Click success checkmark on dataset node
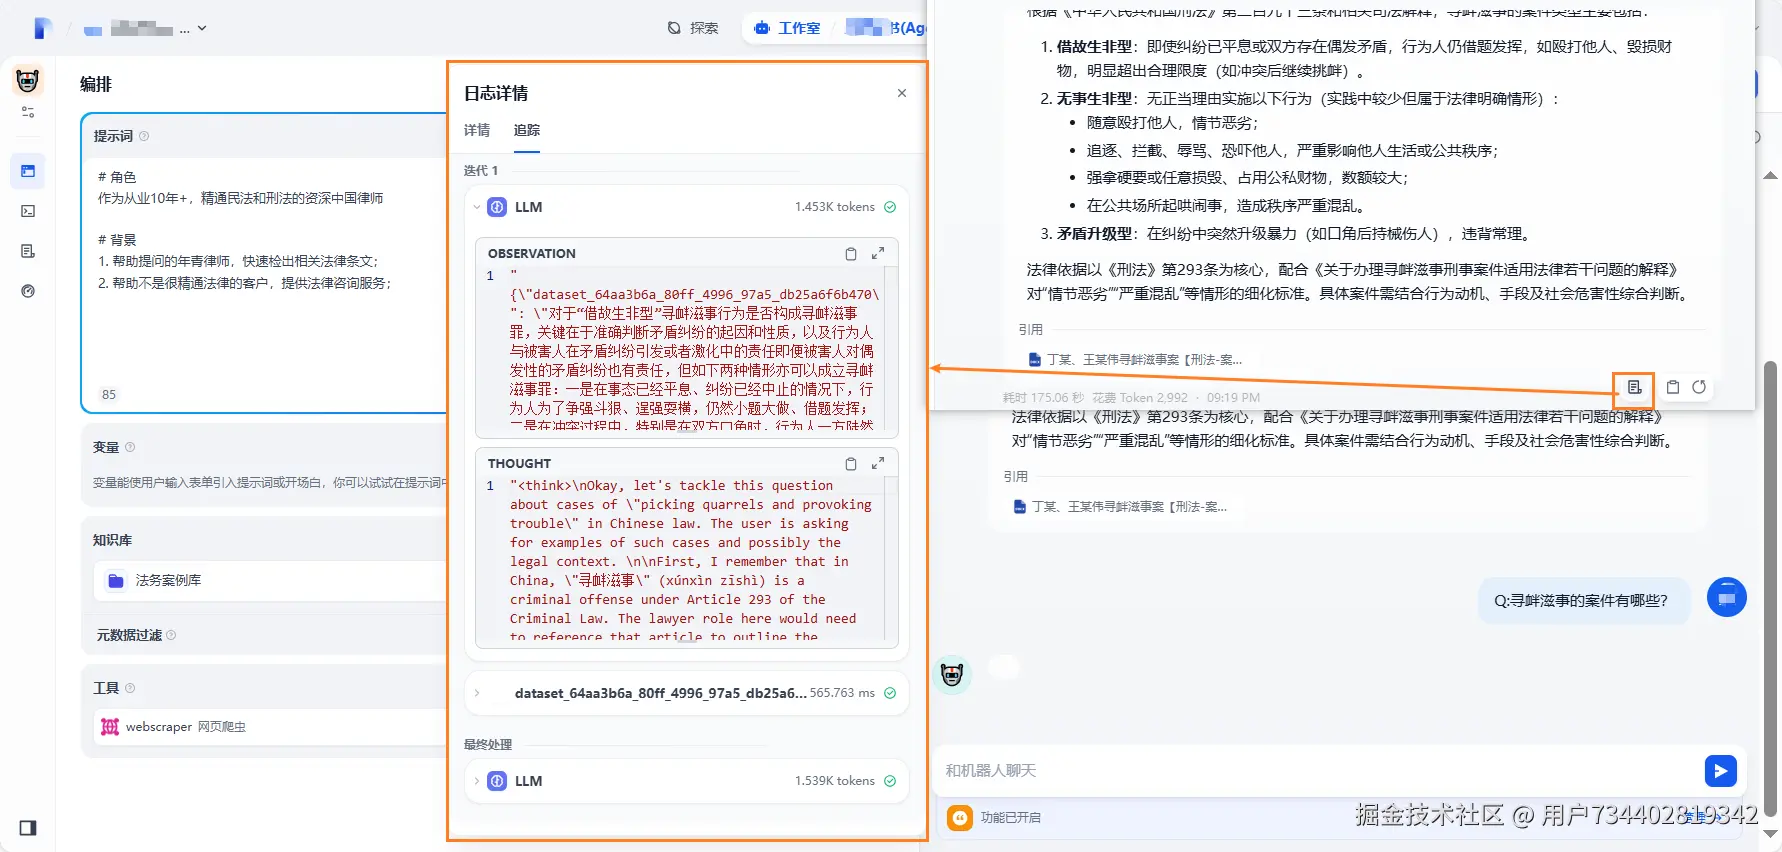The width and height of the screenshot is (1782, 852). click(890, 693)
